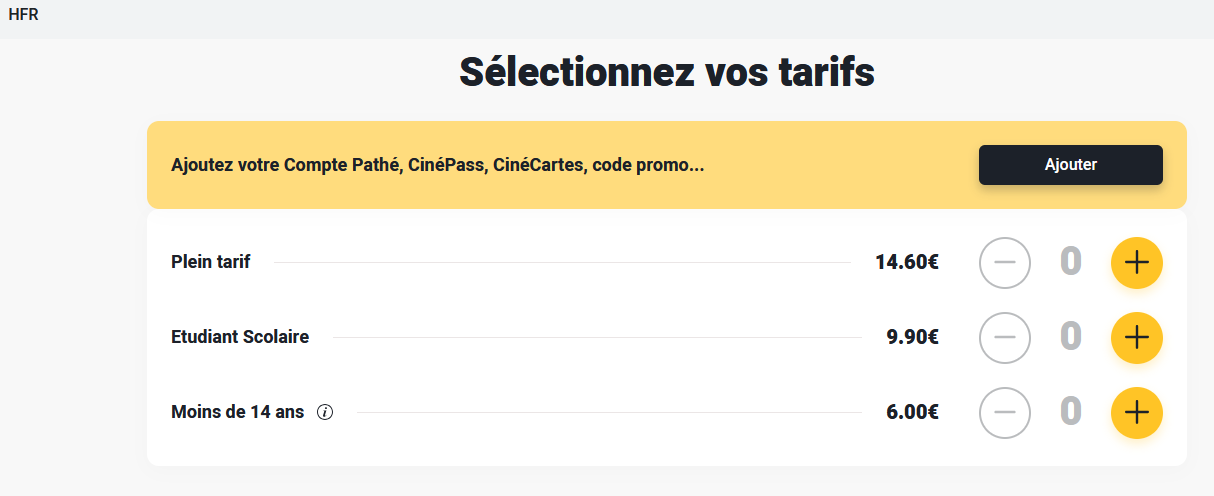Click the Moins de 14 ans quantity number

[x=1070, y=412]
